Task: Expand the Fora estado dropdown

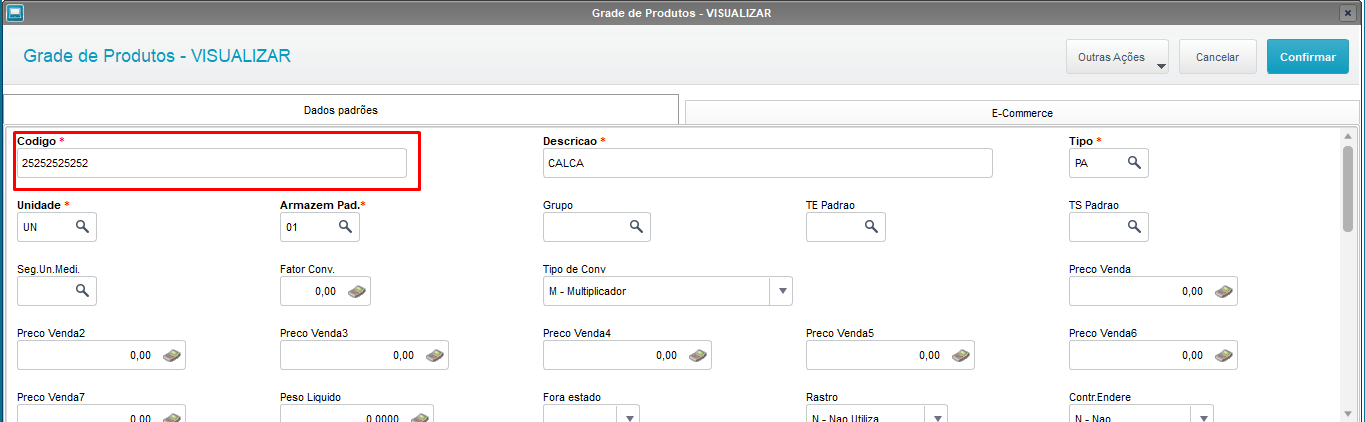Action: (628, 414)
